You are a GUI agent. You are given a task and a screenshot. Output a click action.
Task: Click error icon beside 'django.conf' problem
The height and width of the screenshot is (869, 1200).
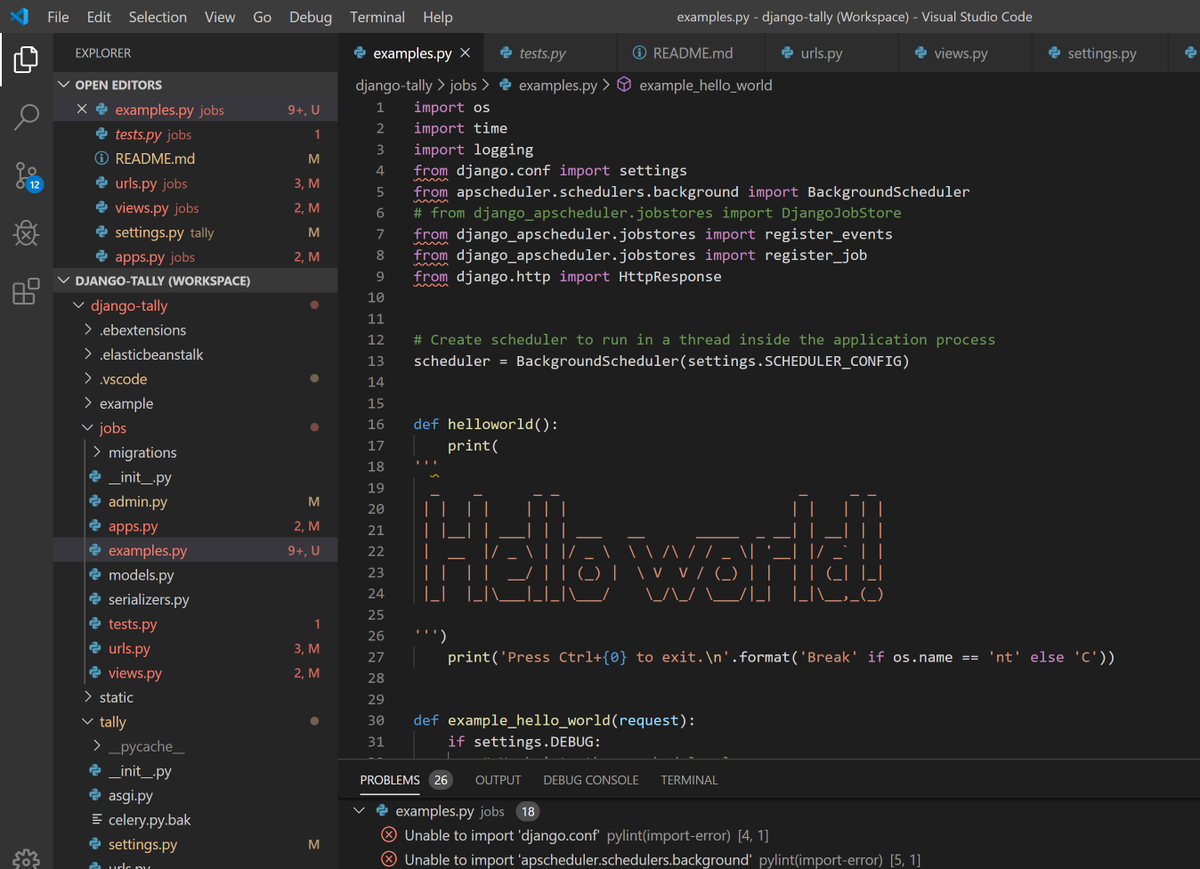click(x=389, y=835)
